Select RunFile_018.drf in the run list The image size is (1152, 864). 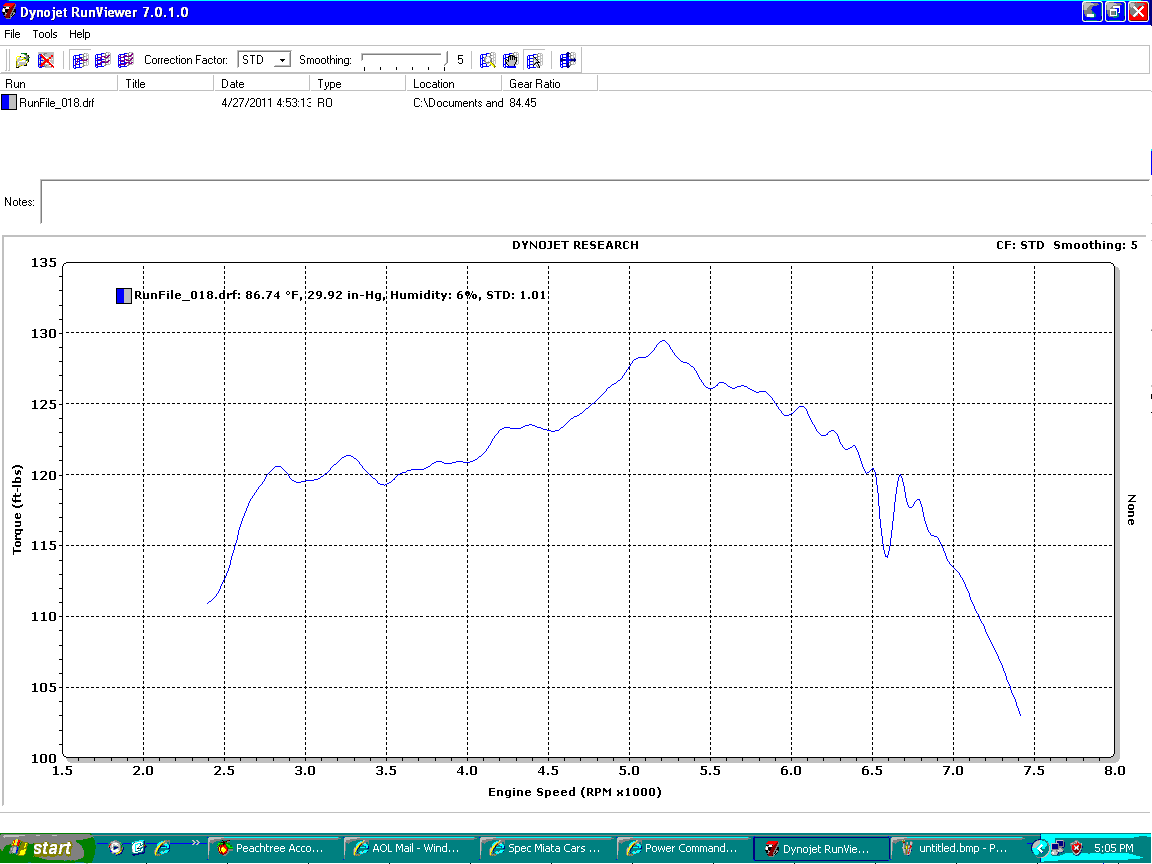coord(57,103)
